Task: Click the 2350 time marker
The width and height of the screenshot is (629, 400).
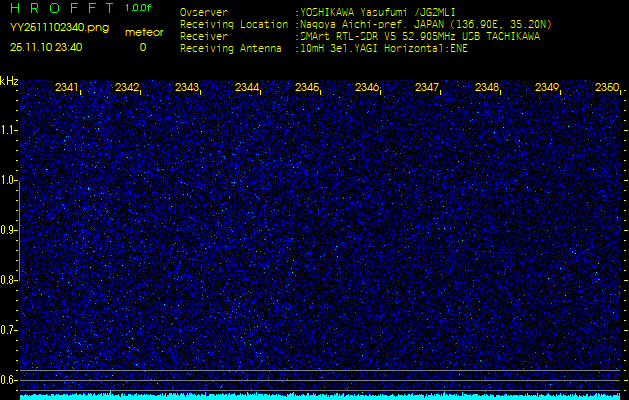Action: pos(606,88)
